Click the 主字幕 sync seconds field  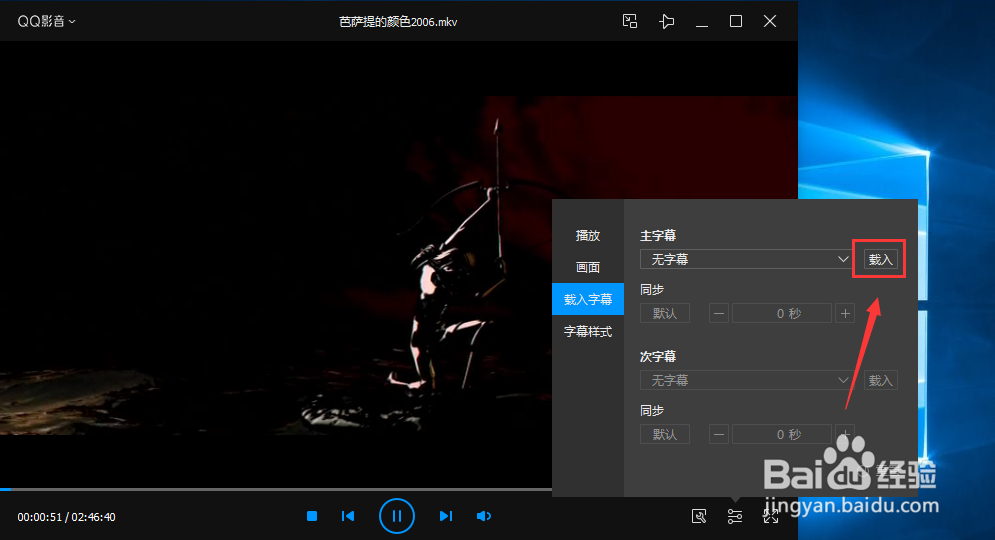(782, 313)
